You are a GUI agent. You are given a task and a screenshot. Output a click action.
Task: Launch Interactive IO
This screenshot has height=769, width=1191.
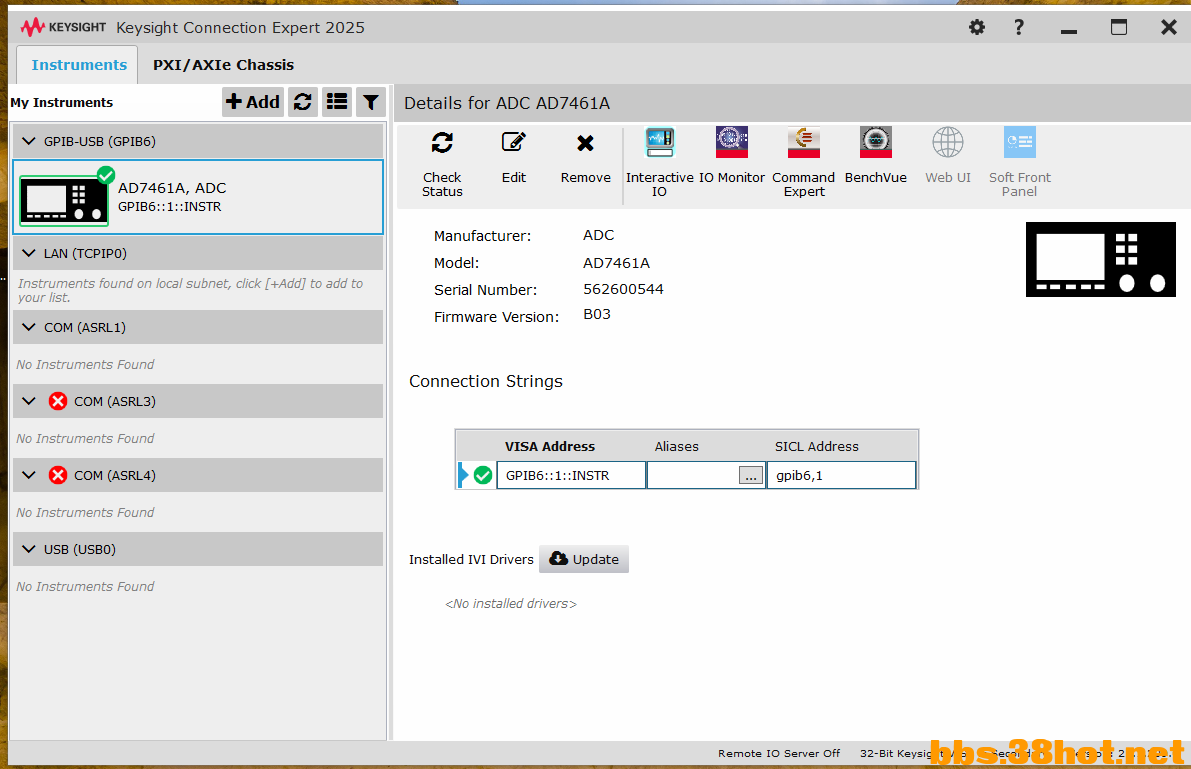point(659,163)
